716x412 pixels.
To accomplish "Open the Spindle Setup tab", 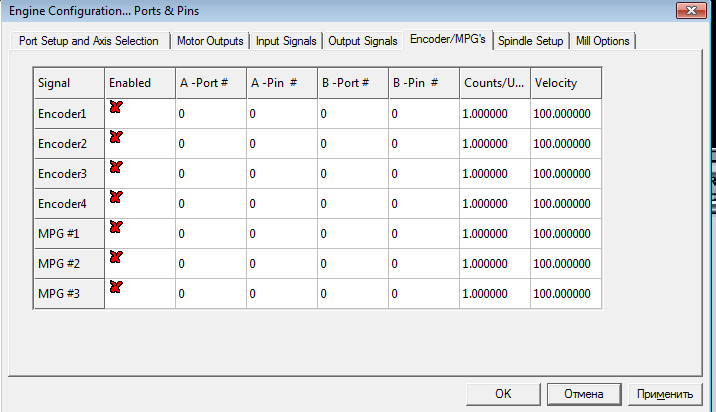I will point(530,41).
